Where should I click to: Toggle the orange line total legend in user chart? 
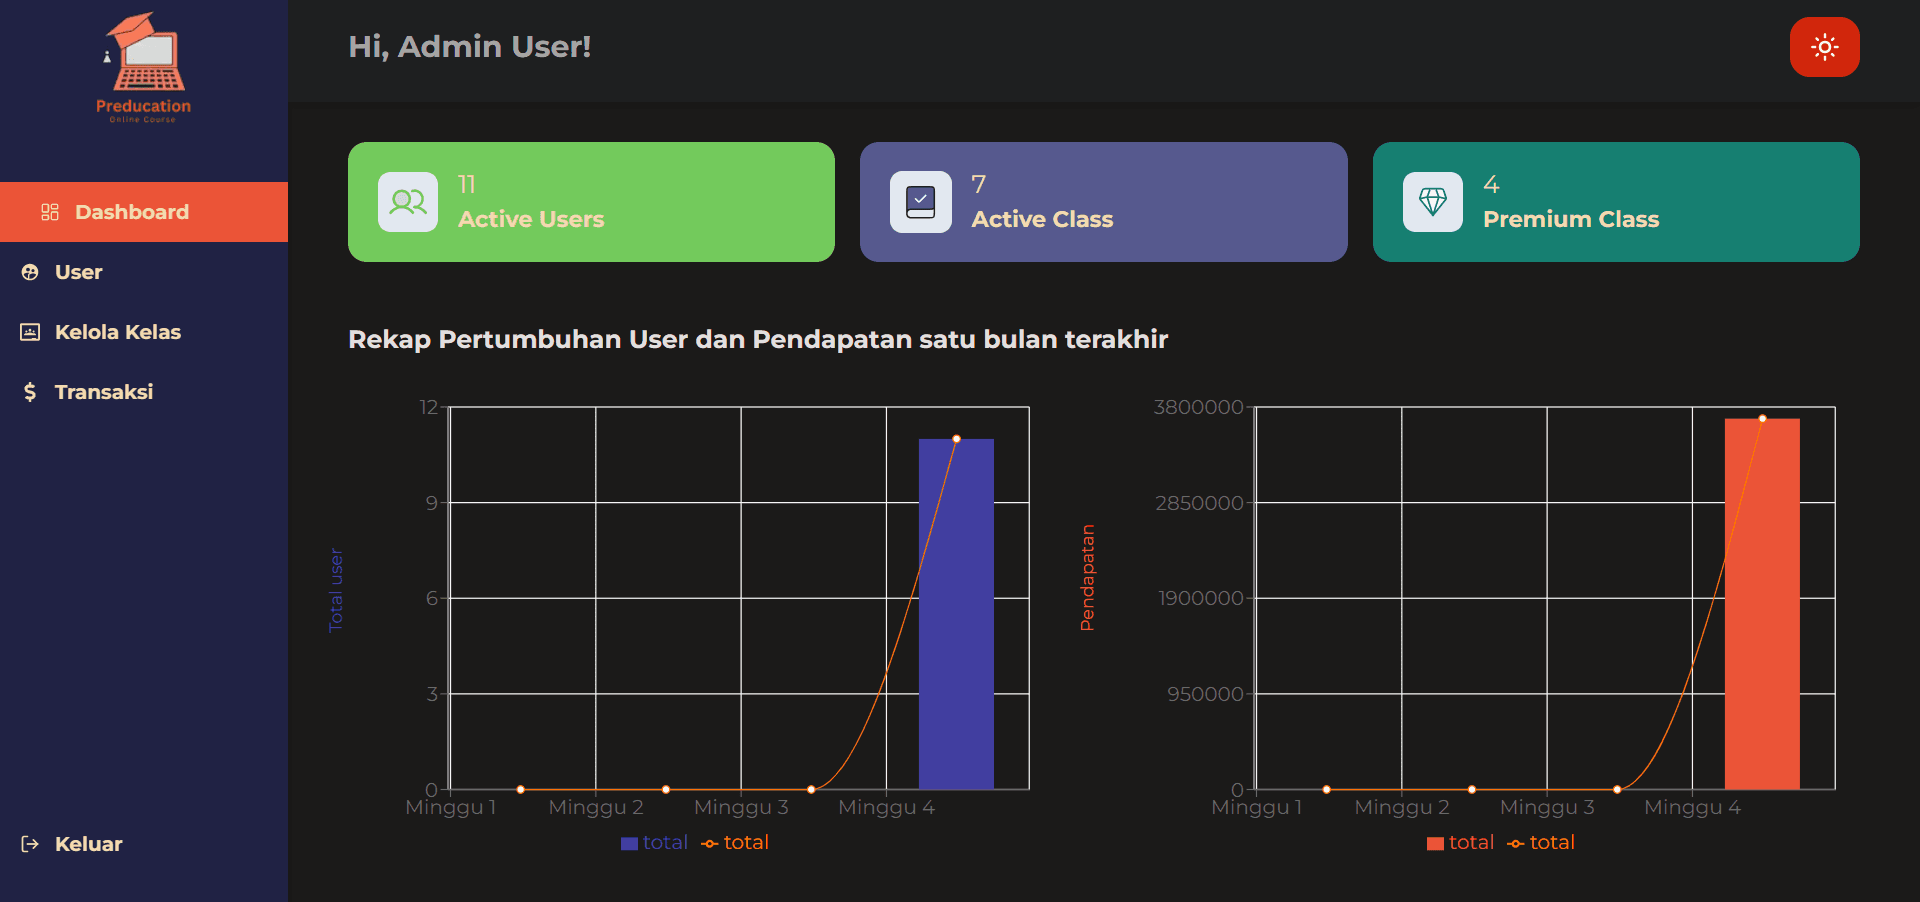coord(736,843)
